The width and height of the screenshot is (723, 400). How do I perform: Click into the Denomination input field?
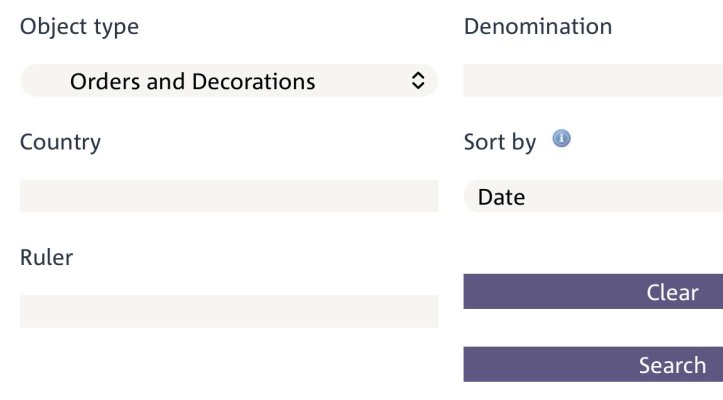point(593,81)
